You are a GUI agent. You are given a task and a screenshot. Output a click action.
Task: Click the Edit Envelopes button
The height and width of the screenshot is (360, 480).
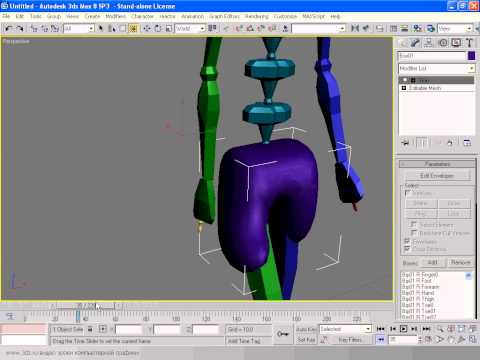[437, 176]
